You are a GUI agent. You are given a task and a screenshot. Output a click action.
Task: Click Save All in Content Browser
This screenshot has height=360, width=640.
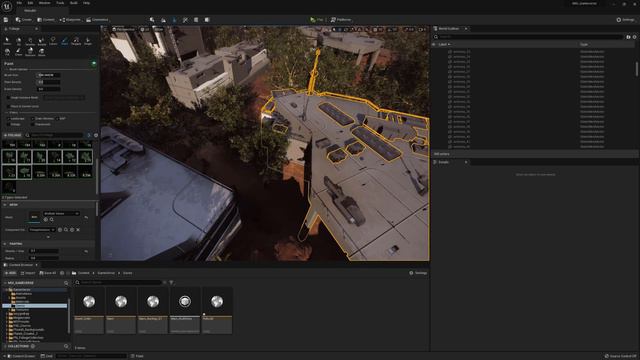pyautogui.click(x=48, y=273)
